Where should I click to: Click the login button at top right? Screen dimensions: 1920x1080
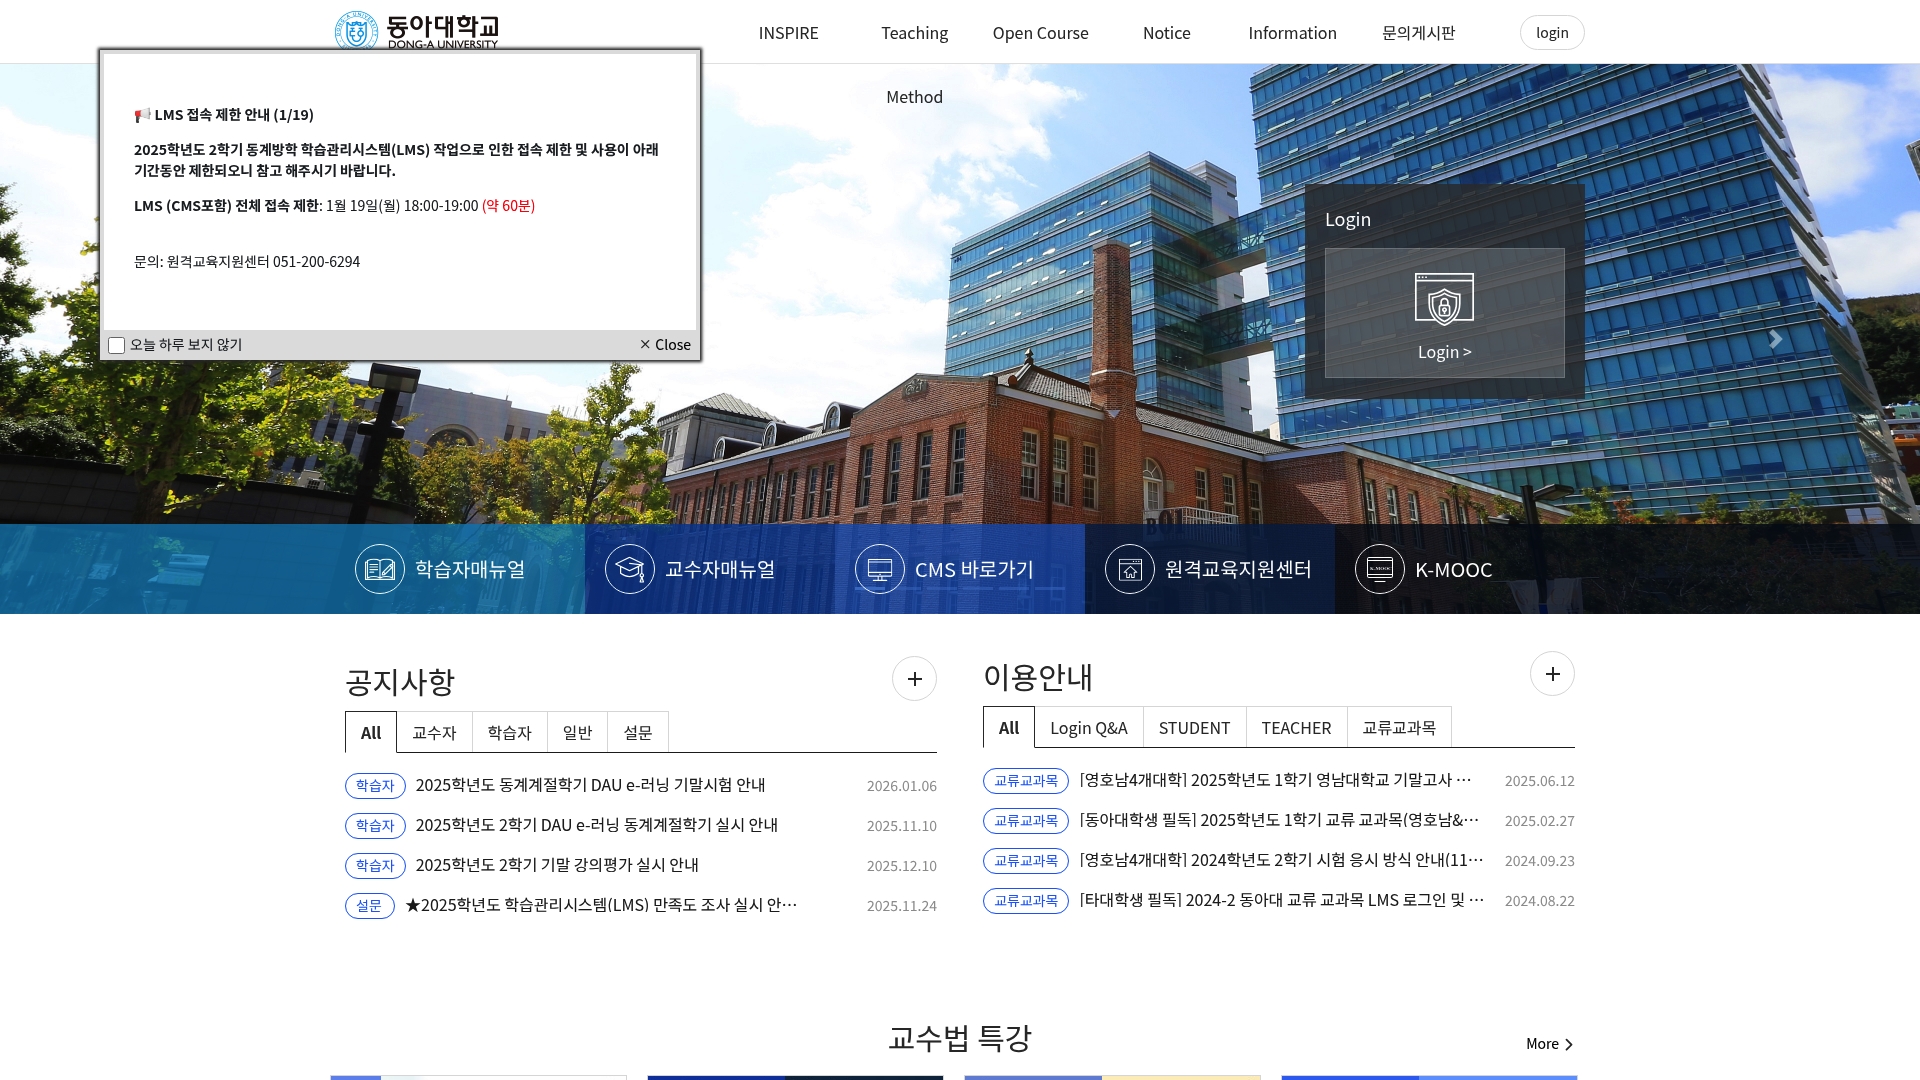pyautogui.click(x=1551, y=32)
